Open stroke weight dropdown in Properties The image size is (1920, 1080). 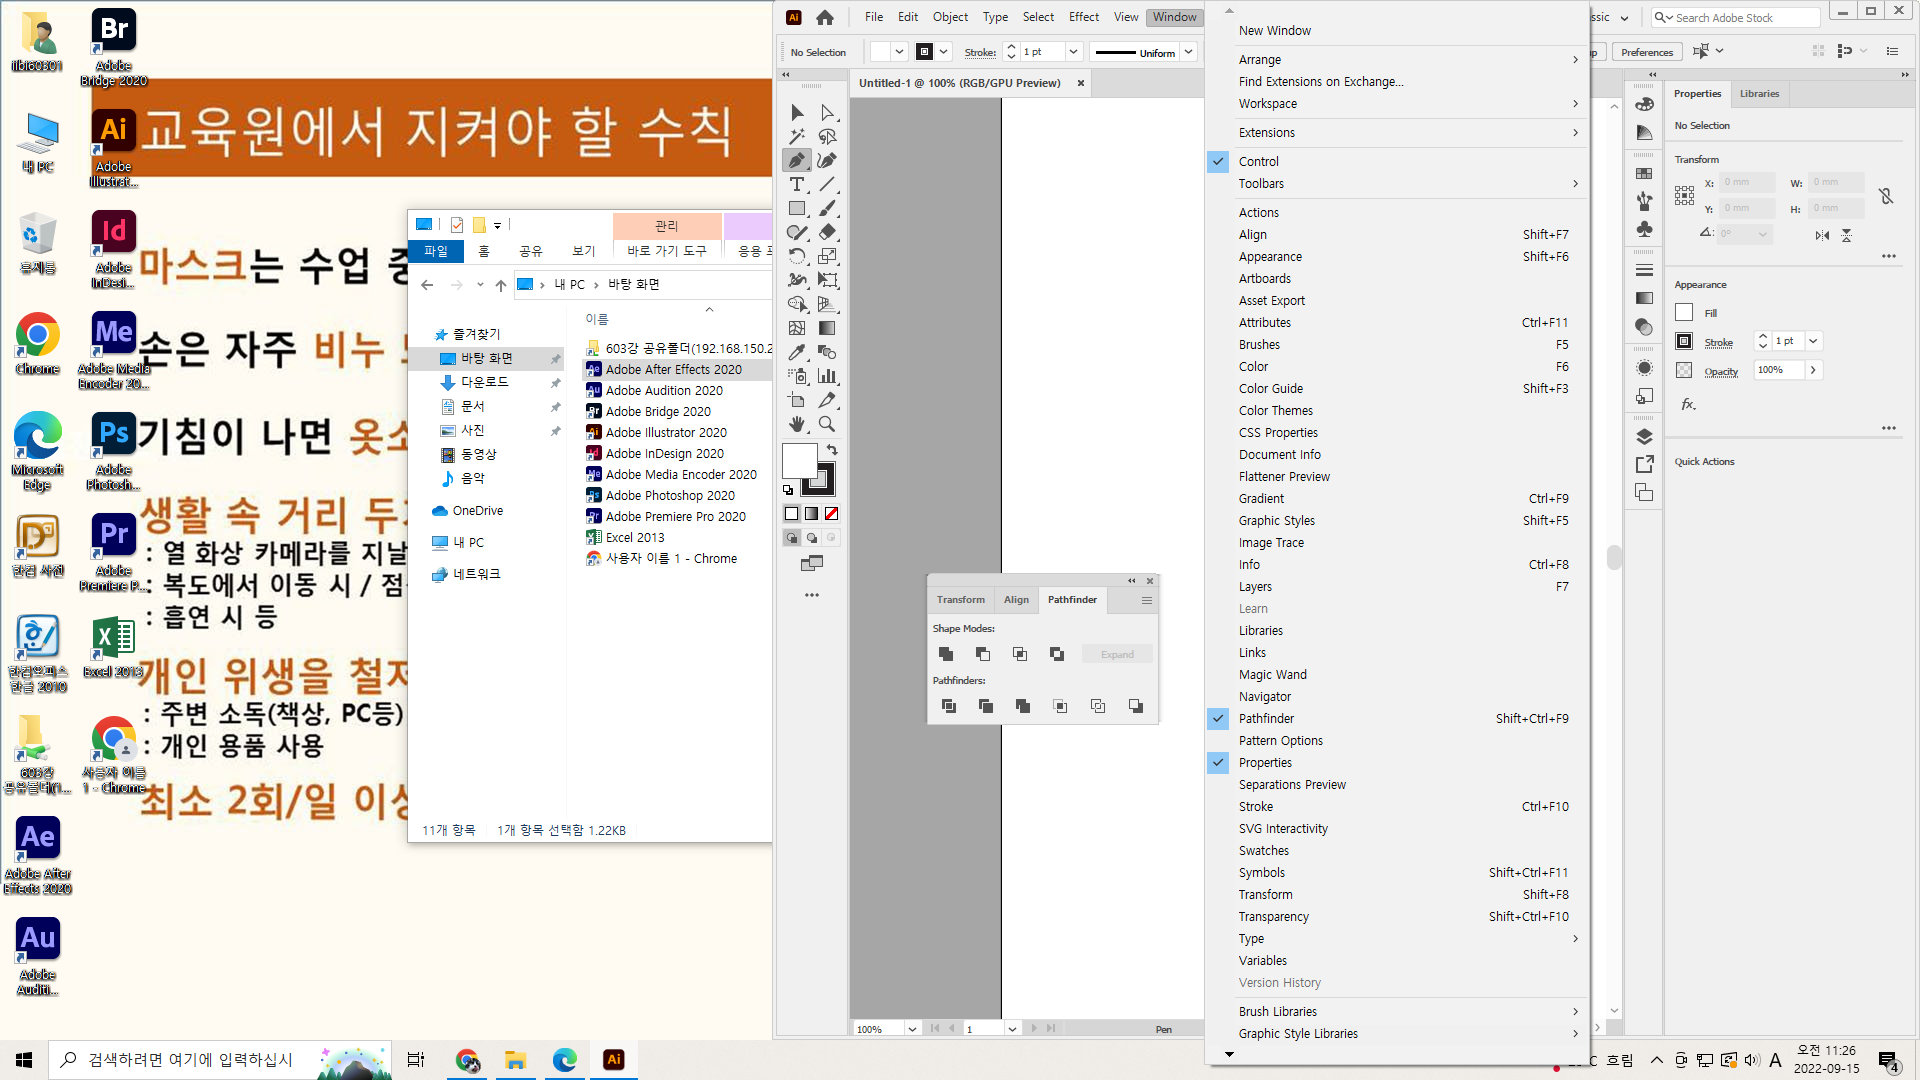1813,341
